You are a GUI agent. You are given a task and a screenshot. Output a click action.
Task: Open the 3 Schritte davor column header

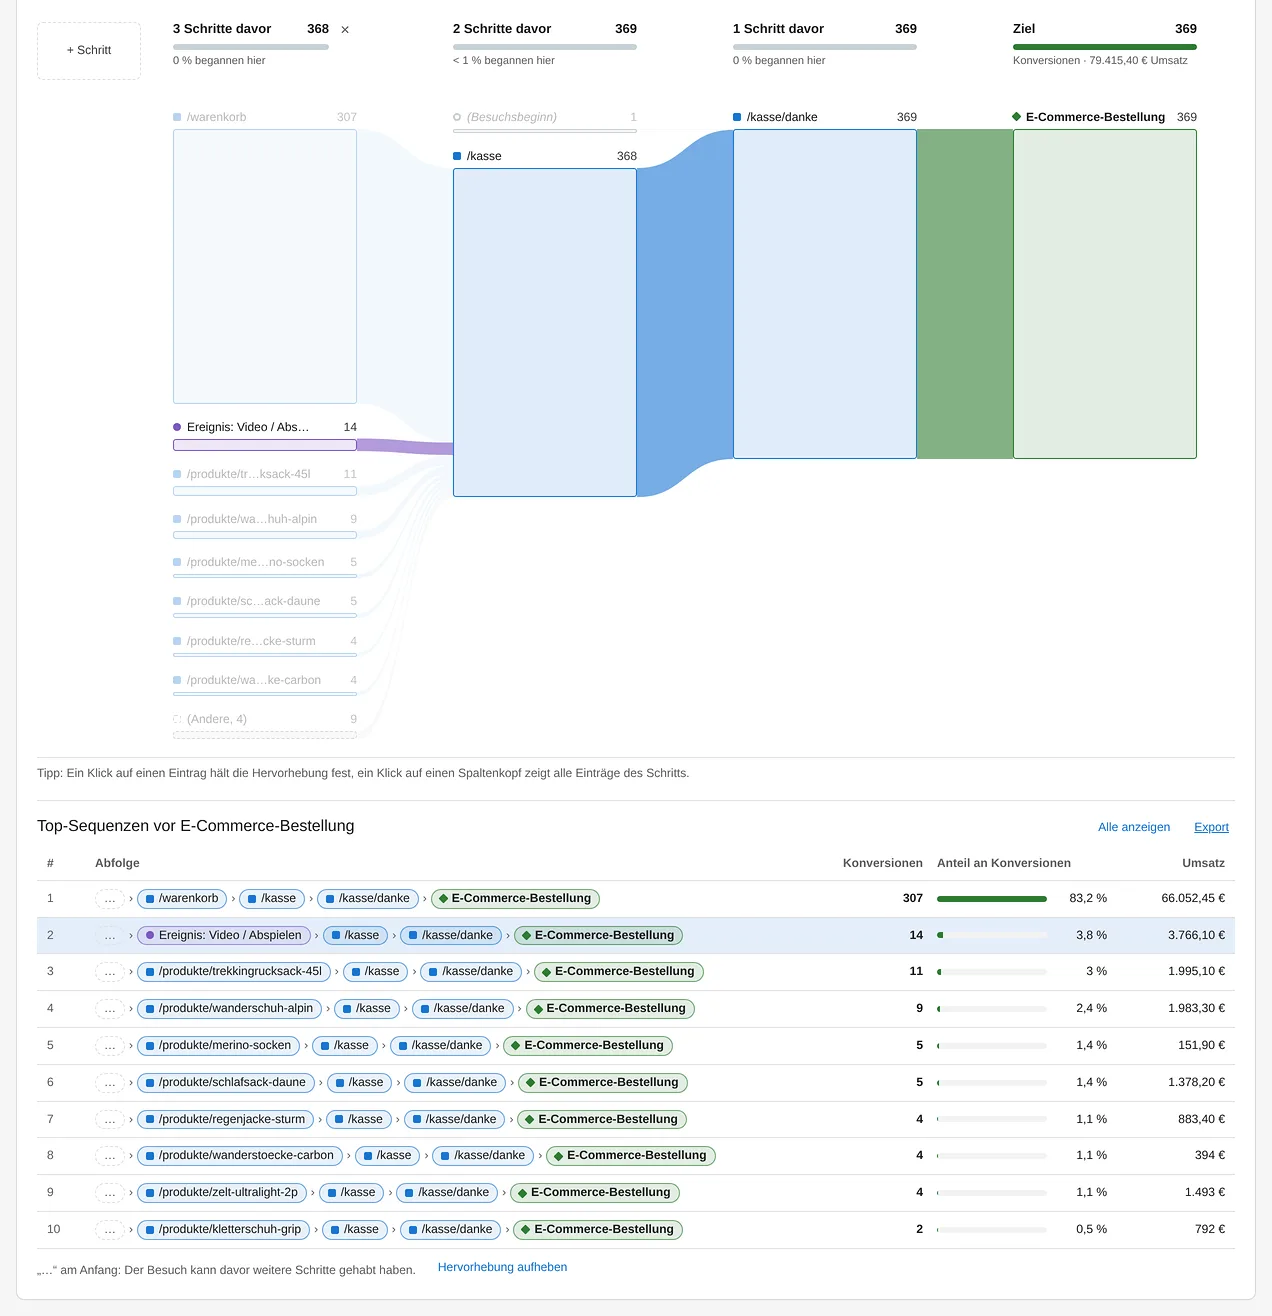coord(251,44)
